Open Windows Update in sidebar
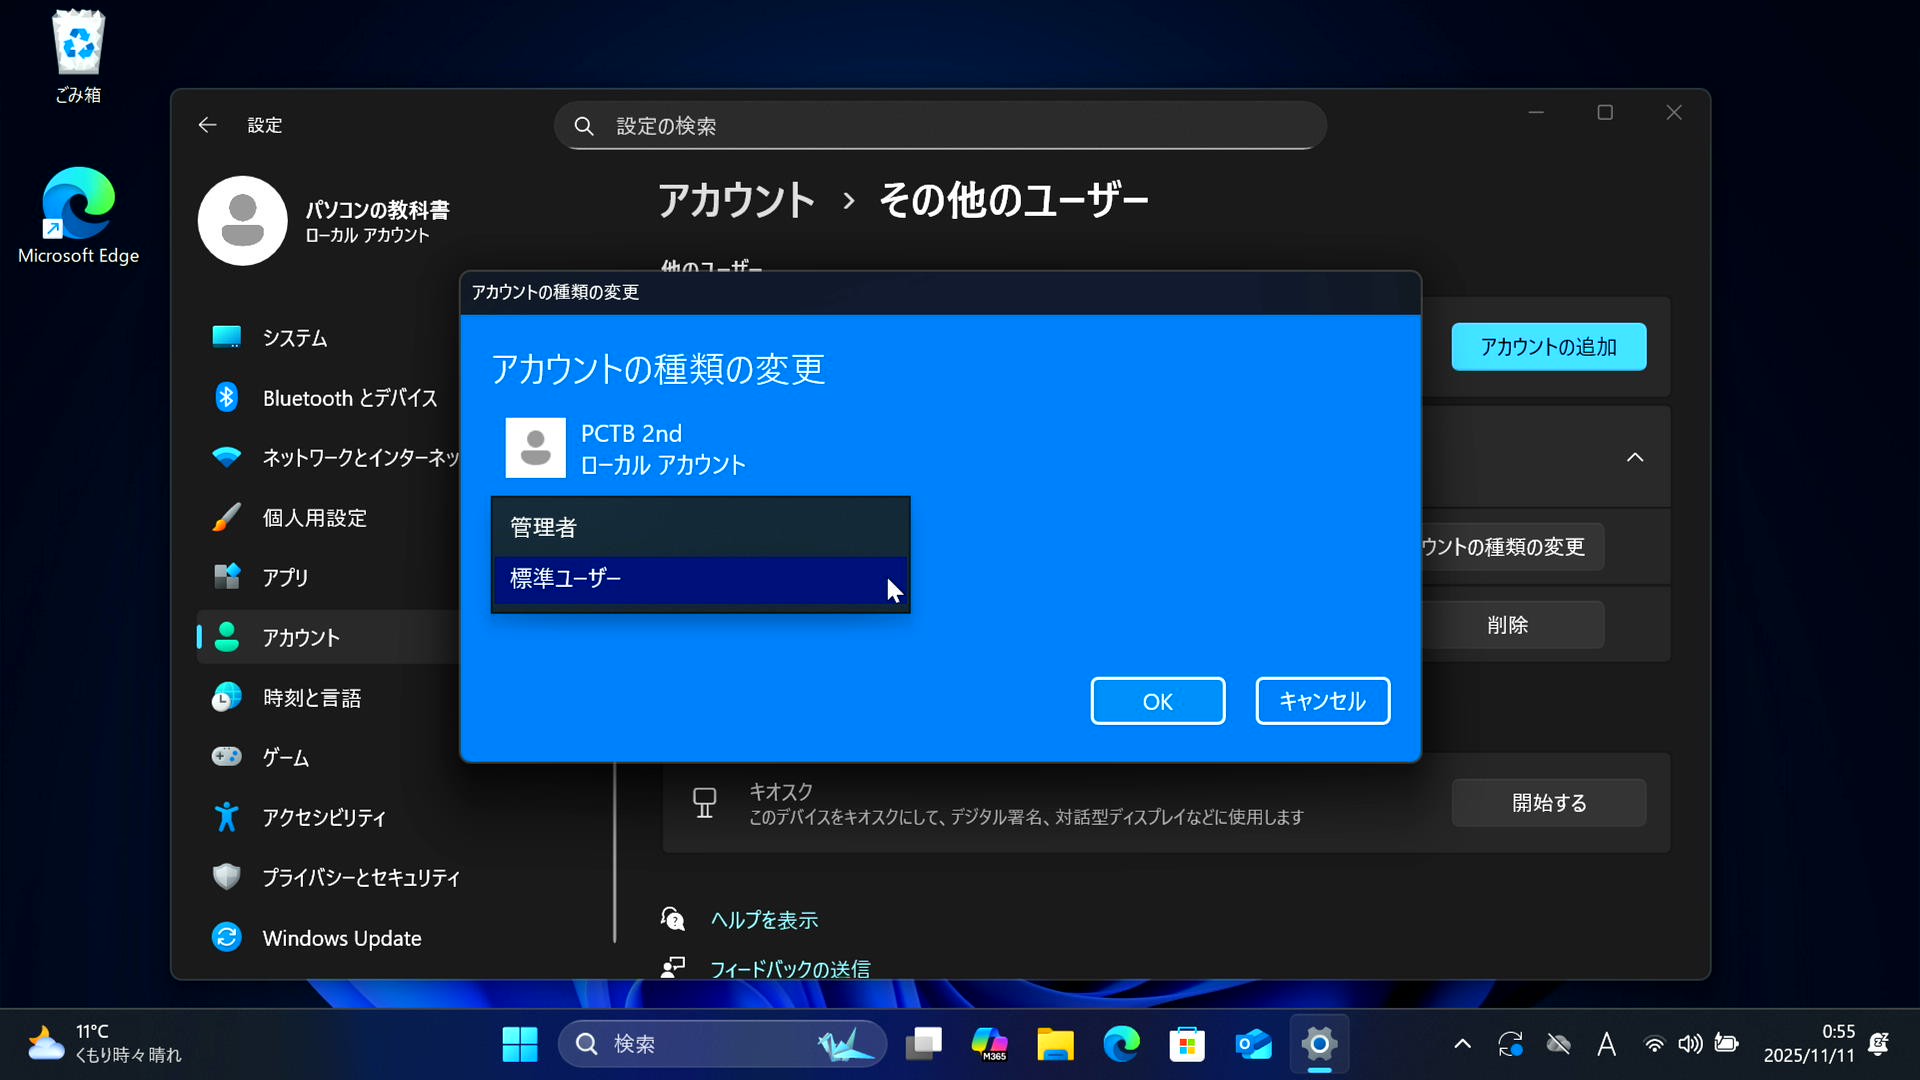The width and height of the screenshot is (1920, 1080). pyautogui.click(x=341, y=938)
